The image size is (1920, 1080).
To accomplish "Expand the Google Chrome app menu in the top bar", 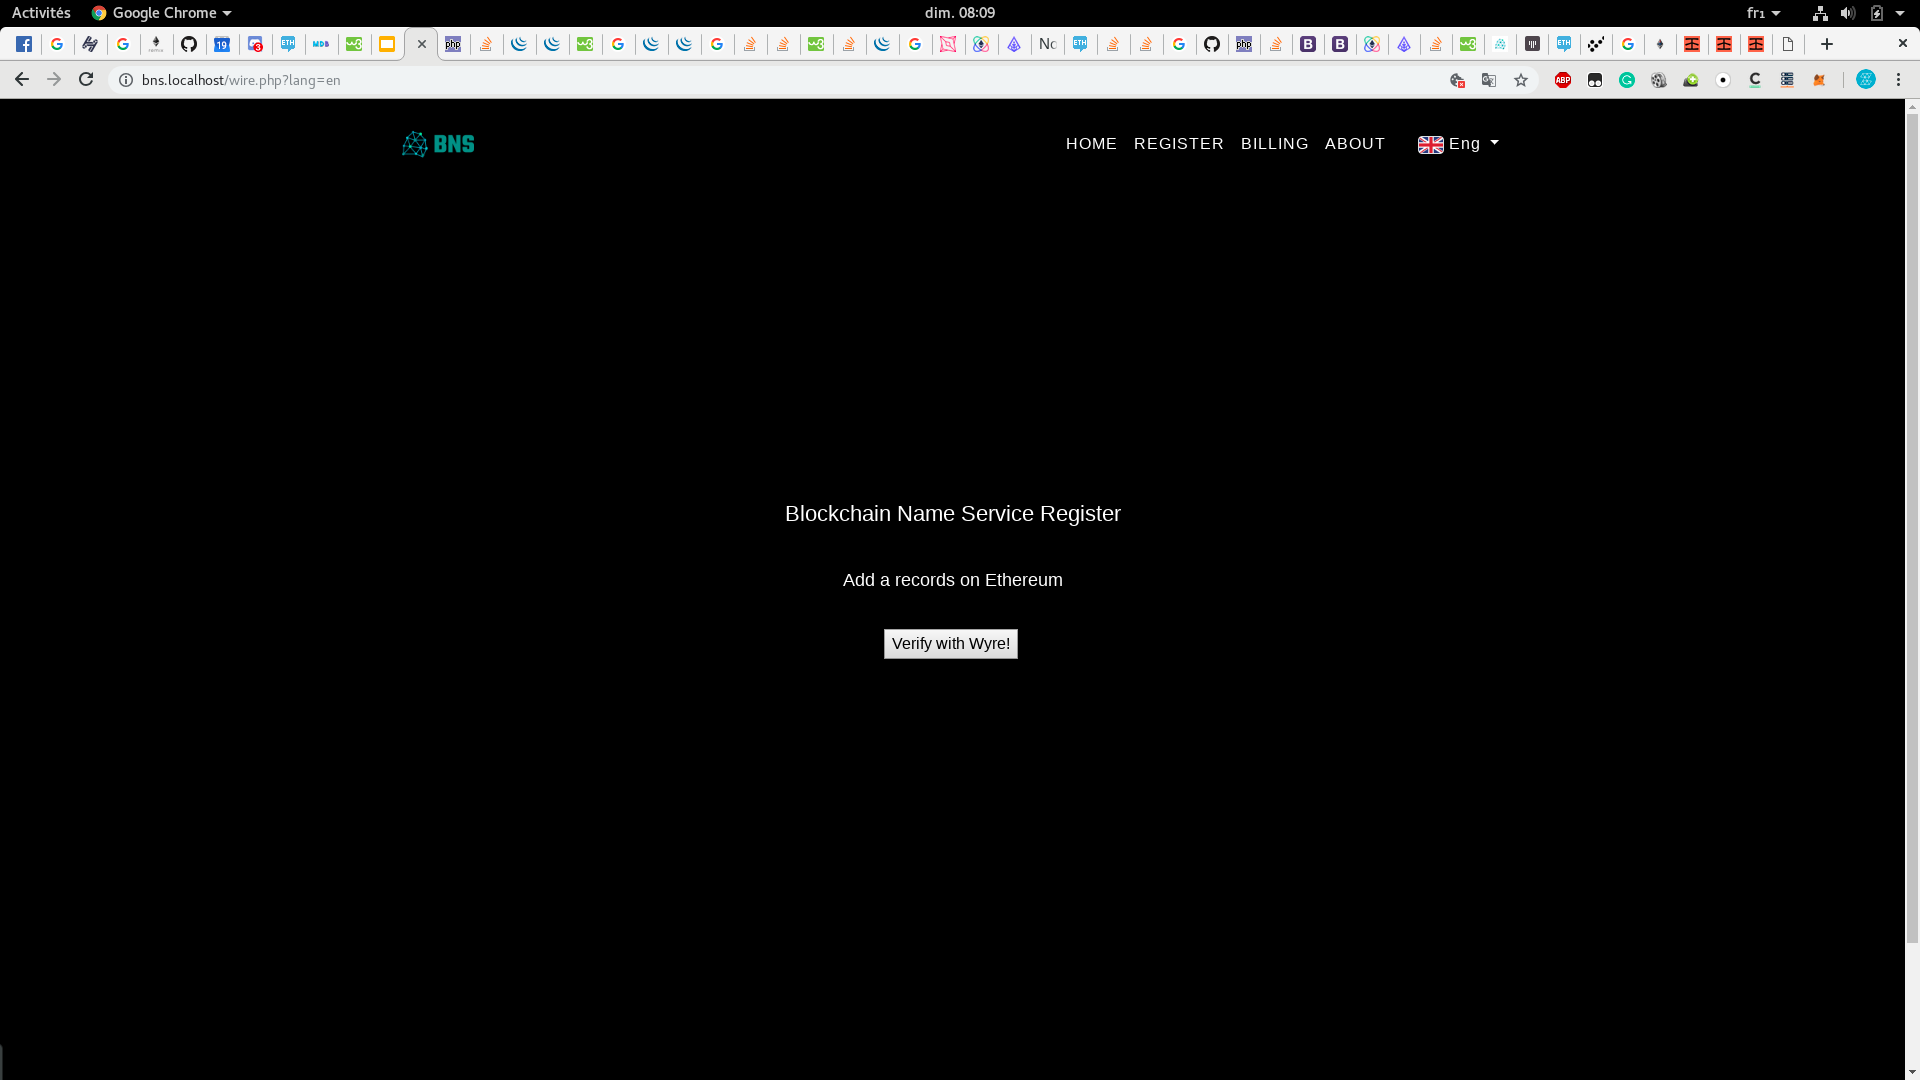I will click(162, 13).
